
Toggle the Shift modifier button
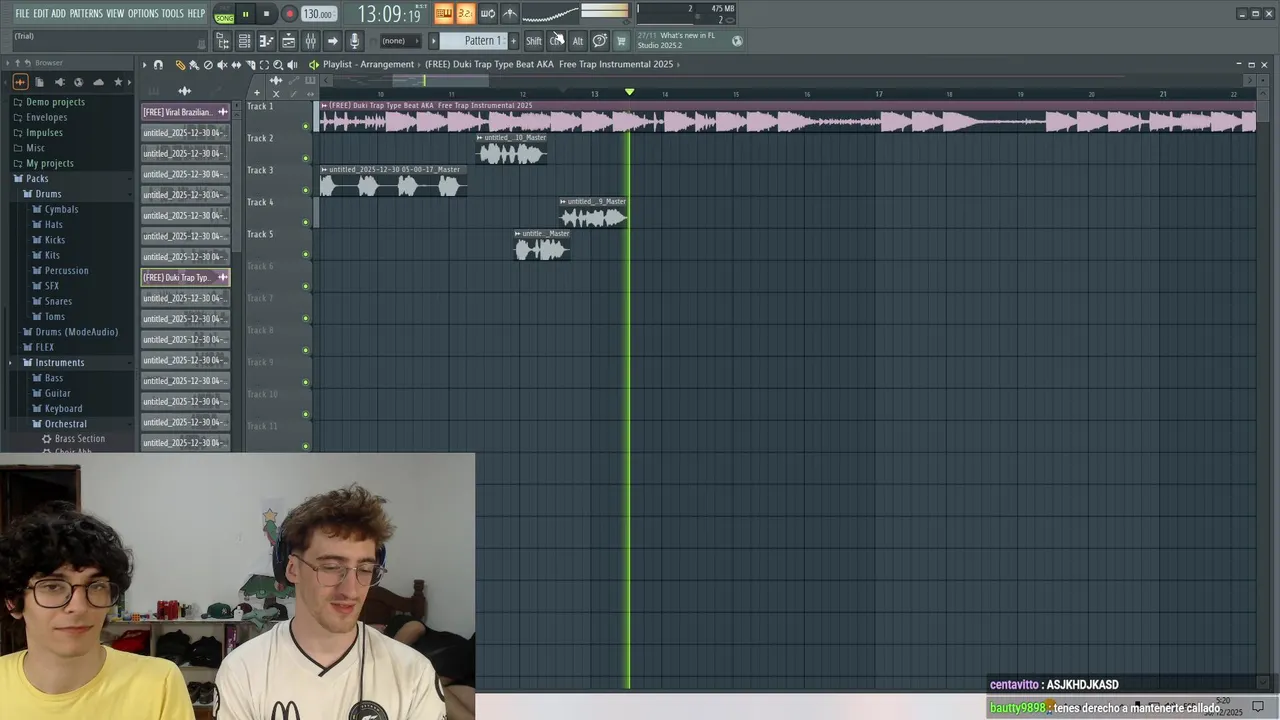pos(534,41)
